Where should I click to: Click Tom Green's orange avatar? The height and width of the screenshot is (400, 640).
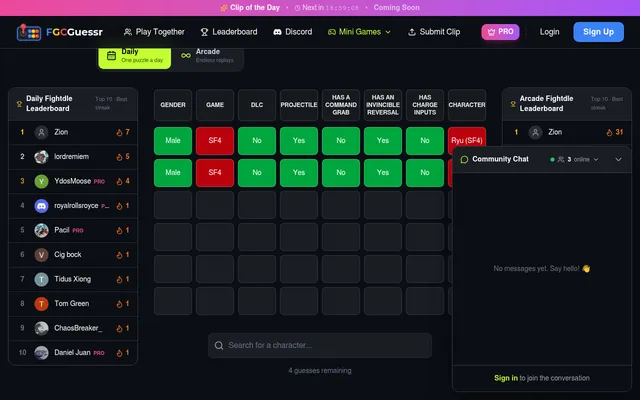[41, 304]
